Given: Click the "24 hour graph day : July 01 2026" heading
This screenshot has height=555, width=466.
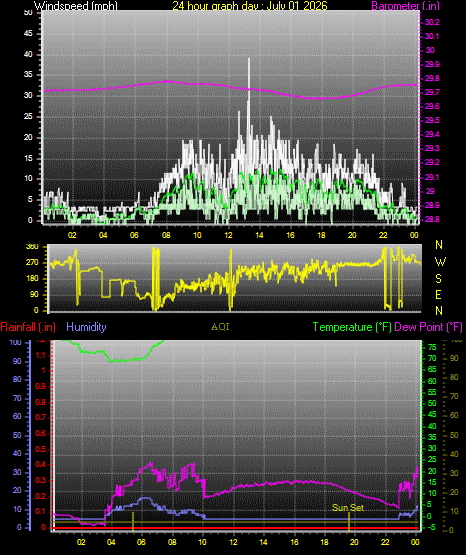Looking at the screenshot, I should click(x=250, y=6).
